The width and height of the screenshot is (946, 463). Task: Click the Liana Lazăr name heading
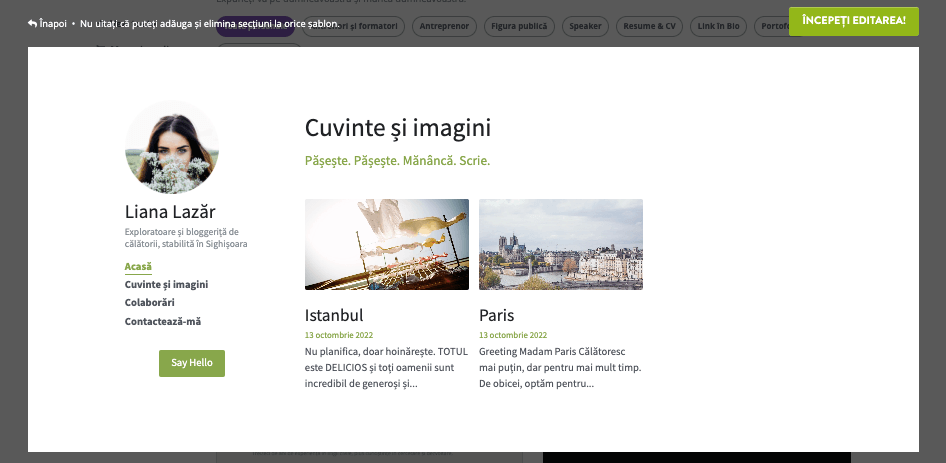point(170,212)
